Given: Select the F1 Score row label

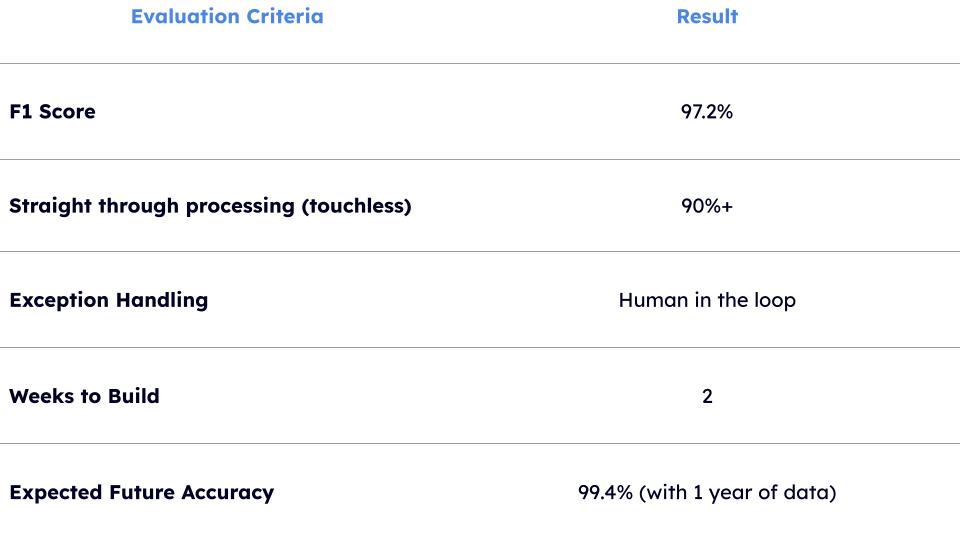Looking at the screenshot, I should pos(52,112).
